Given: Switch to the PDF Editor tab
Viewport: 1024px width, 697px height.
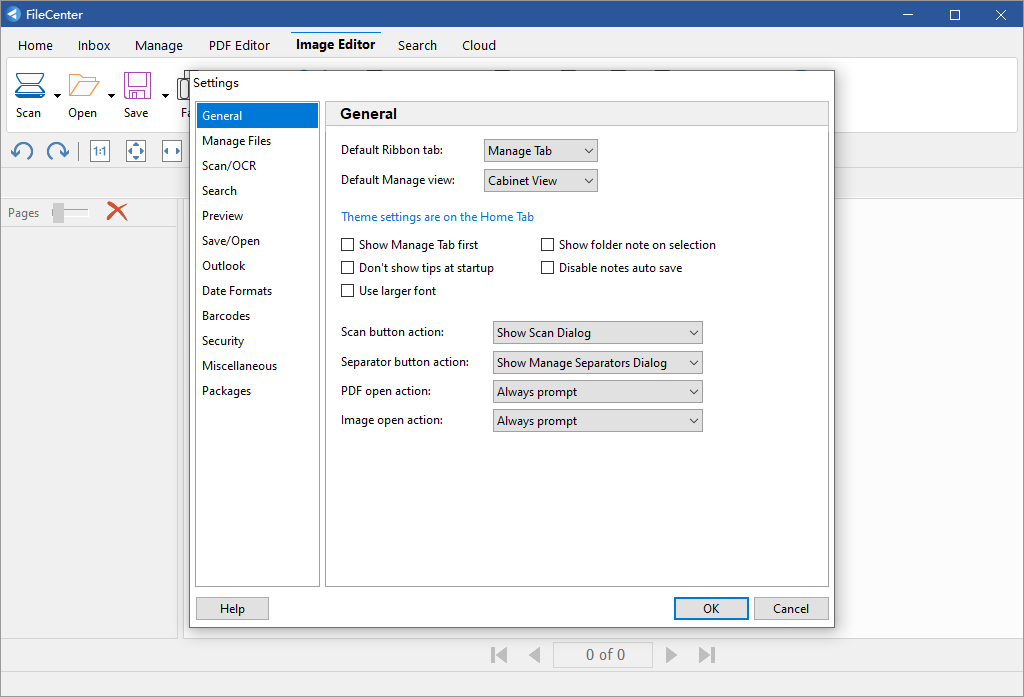Looking at the screenshot, I should (x=239, y=46).
